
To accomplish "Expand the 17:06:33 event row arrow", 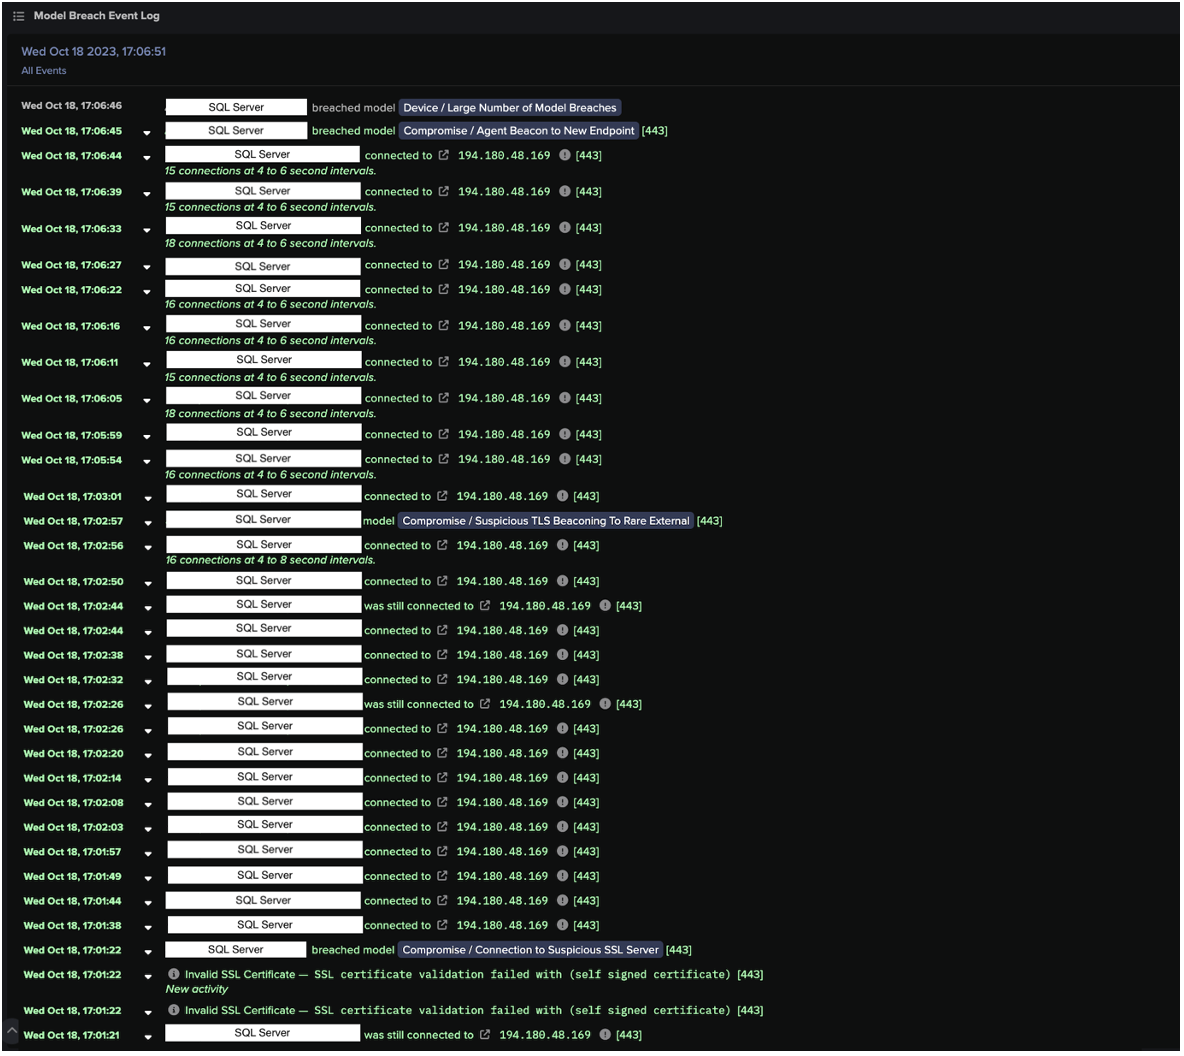I will (147, 230).
